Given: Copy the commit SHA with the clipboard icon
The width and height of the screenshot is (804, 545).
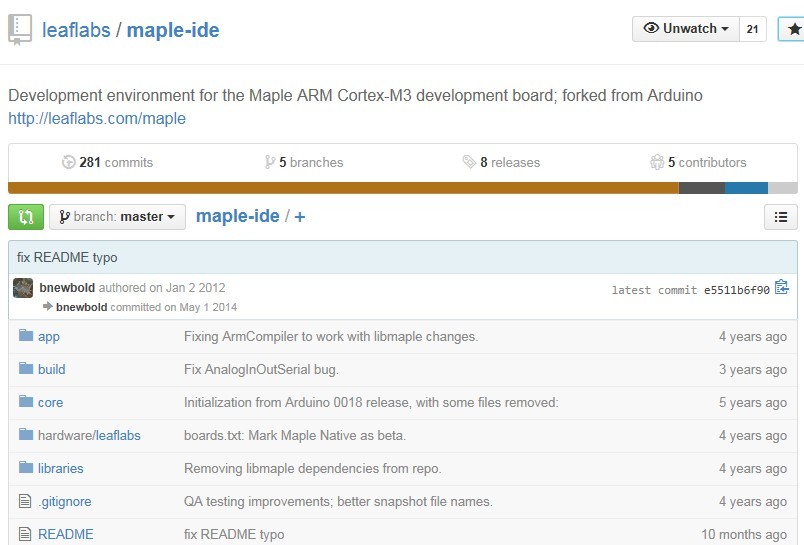Looking at the screenshot, I should [782, 287].
